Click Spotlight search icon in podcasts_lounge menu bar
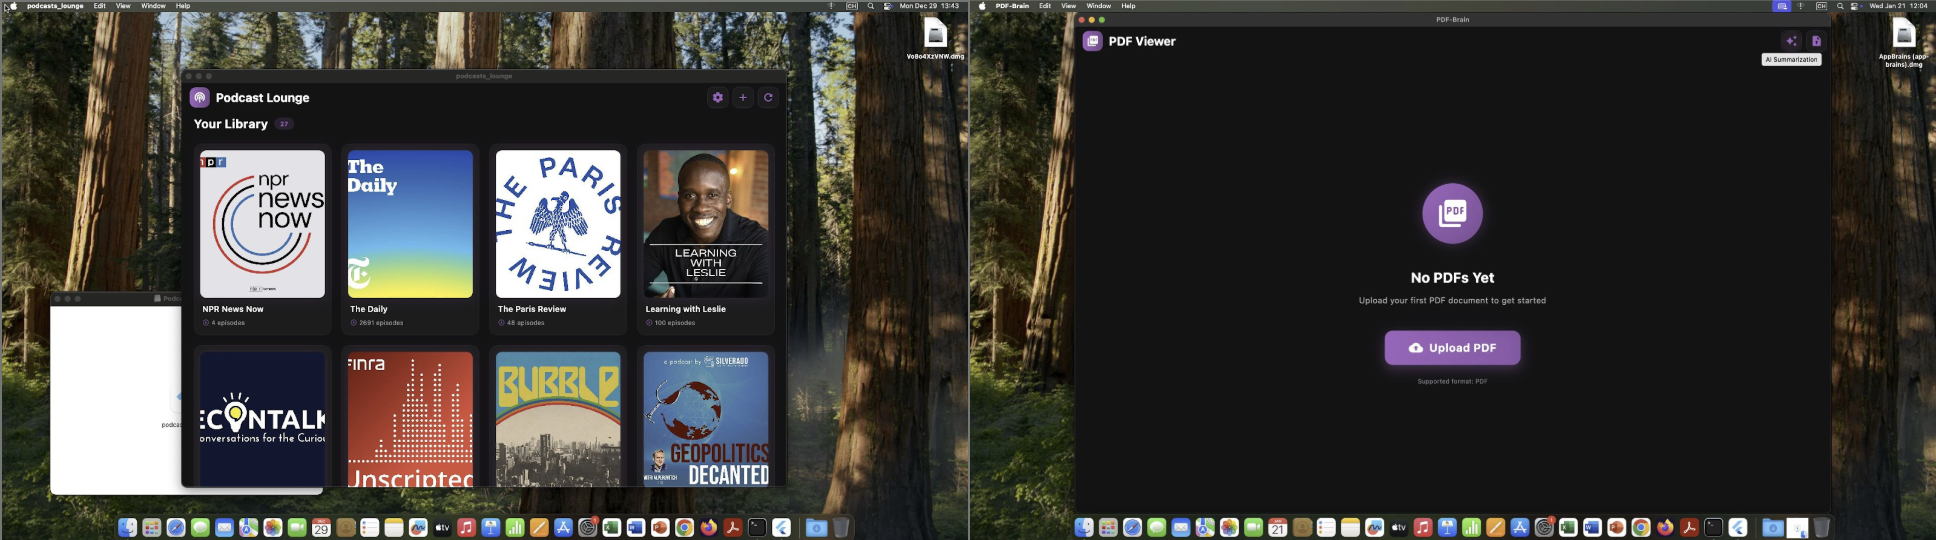 (871, 6)
